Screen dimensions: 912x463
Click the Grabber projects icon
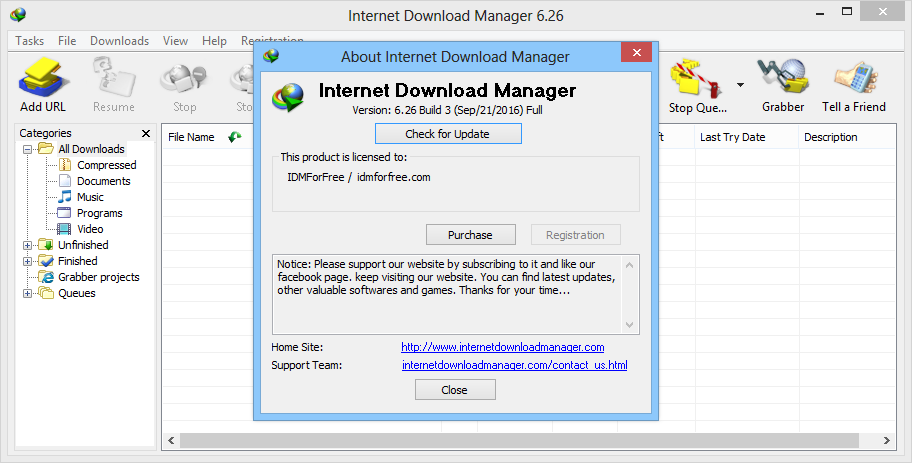click(x=46, y=277)
